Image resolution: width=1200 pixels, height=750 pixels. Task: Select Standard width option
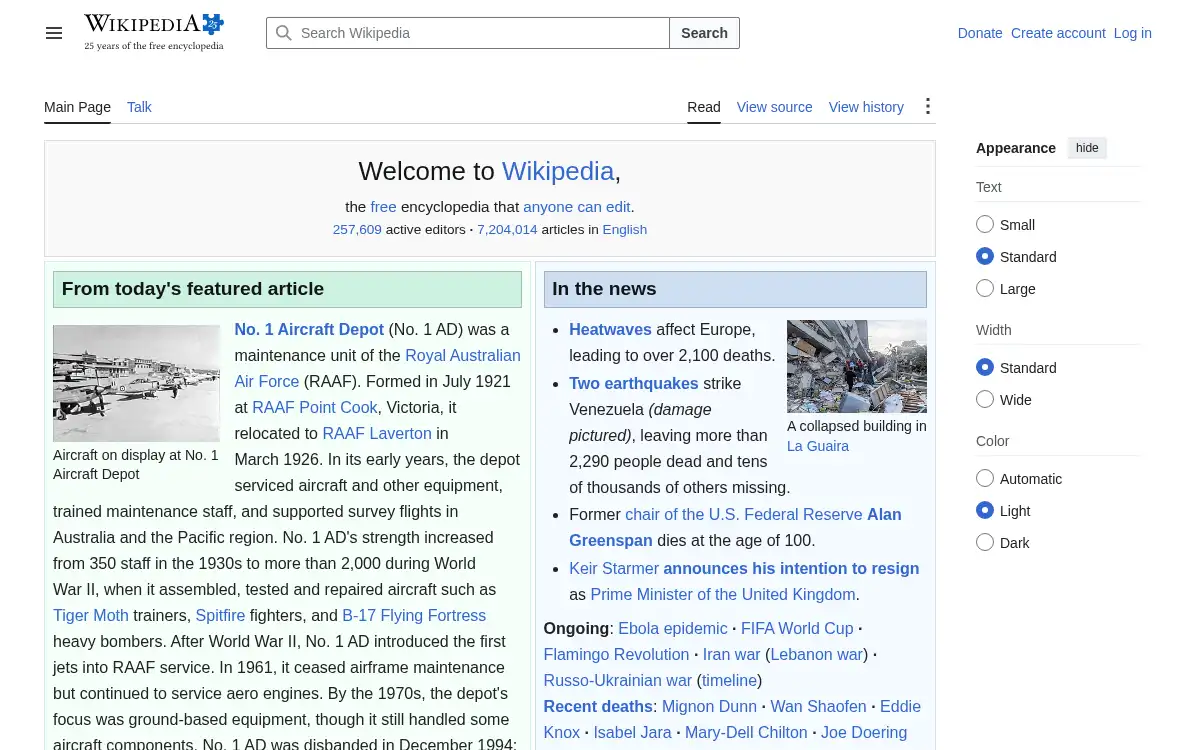click(x=985, y=368)
